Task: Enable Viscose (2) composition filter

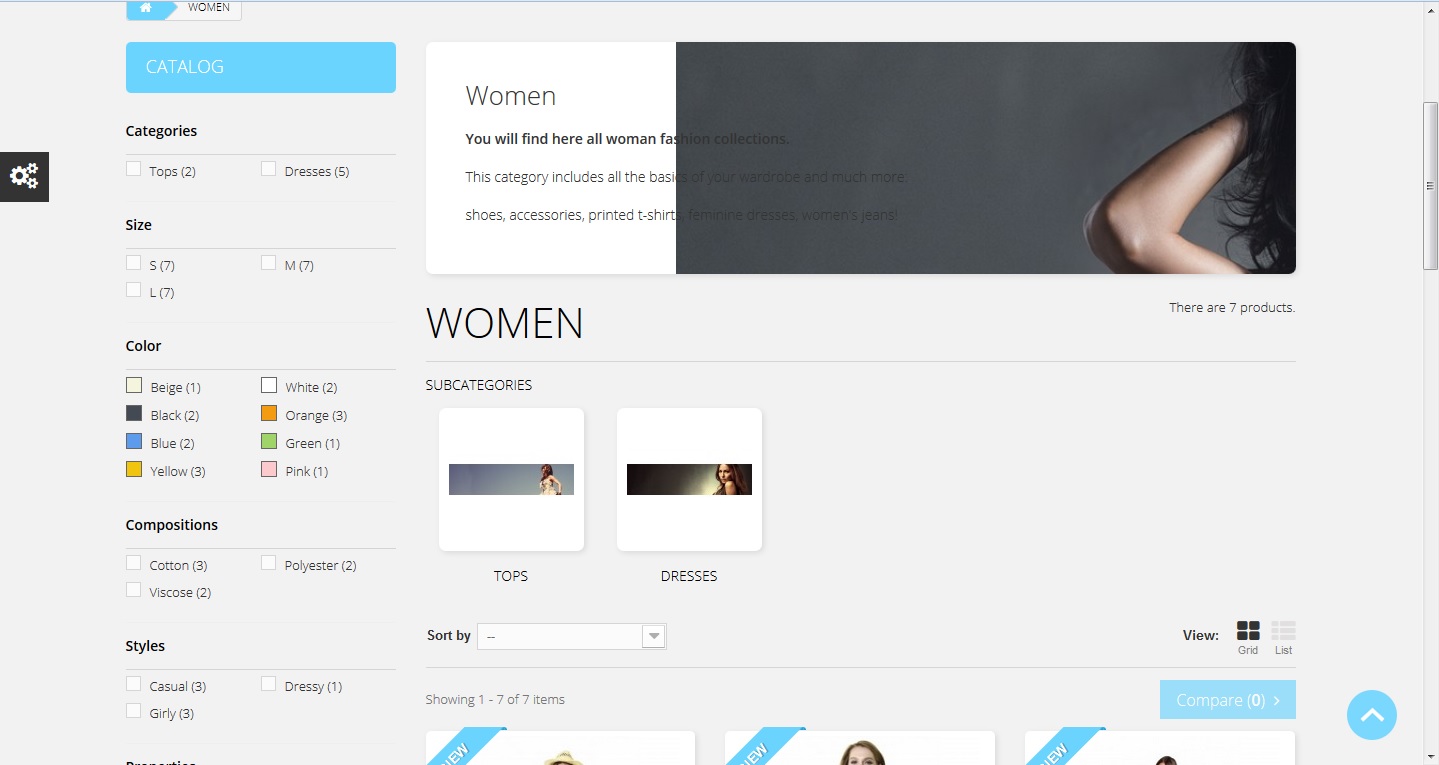Action: 134,590
